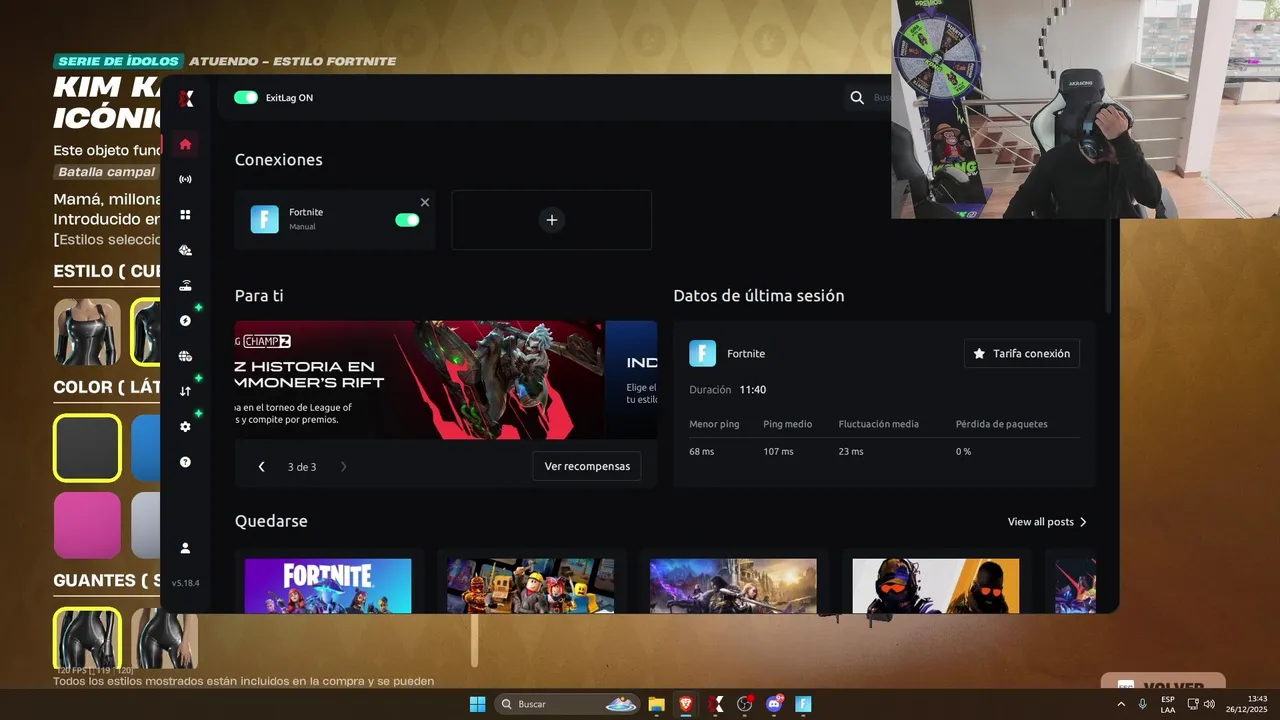Click the v5.18.4 version label
Image resolution: width=1280 pixels, height=720 pixels.
point(185,583)
